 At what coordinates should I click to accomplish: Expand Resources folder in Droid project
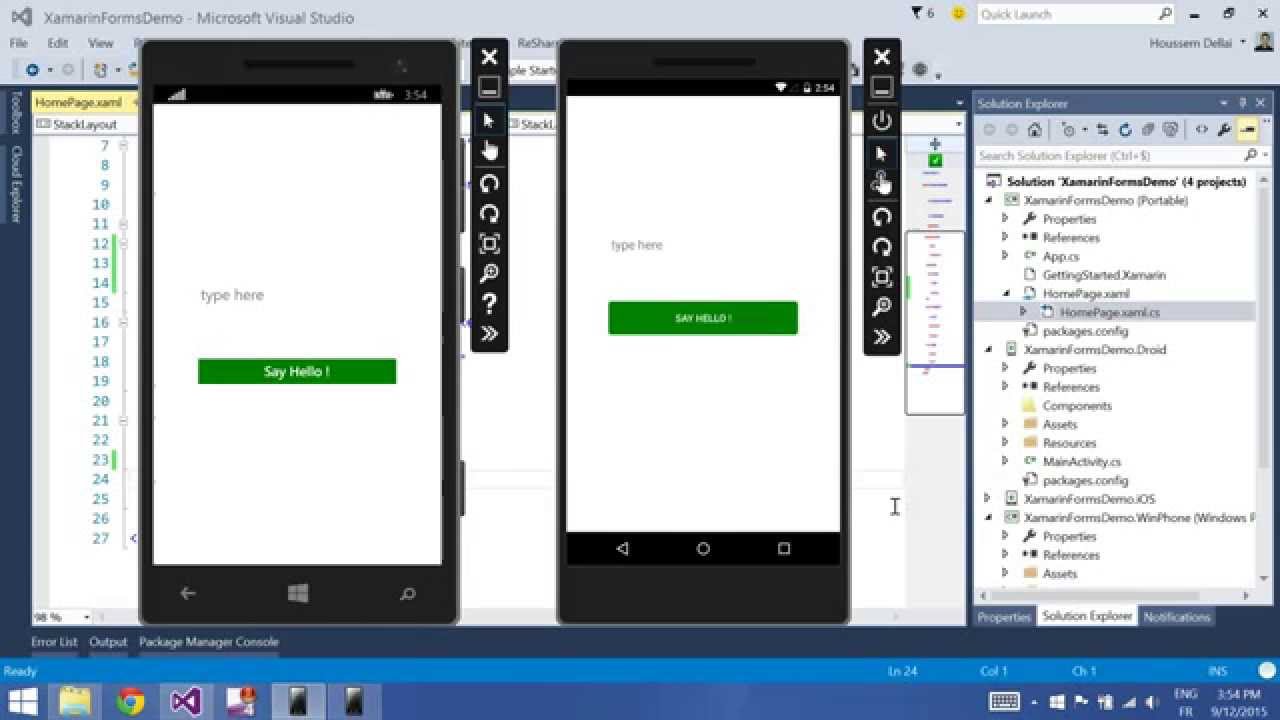click(x=1005, y=443)
